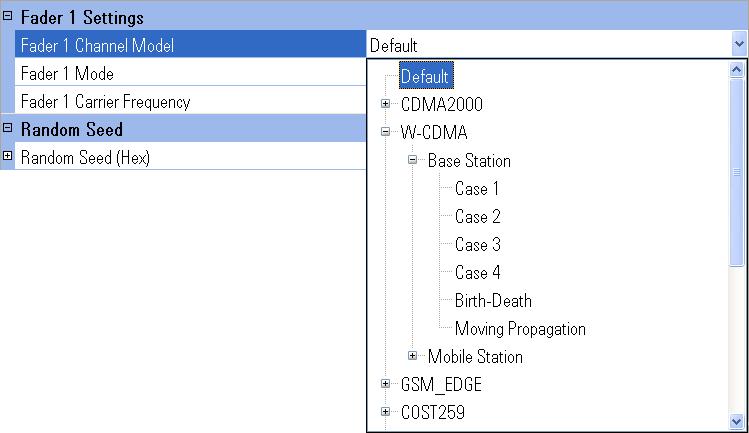This screenshot has width=749, height=433.
Task: Expand the COST259 tree node
Action: click(385, 411)
